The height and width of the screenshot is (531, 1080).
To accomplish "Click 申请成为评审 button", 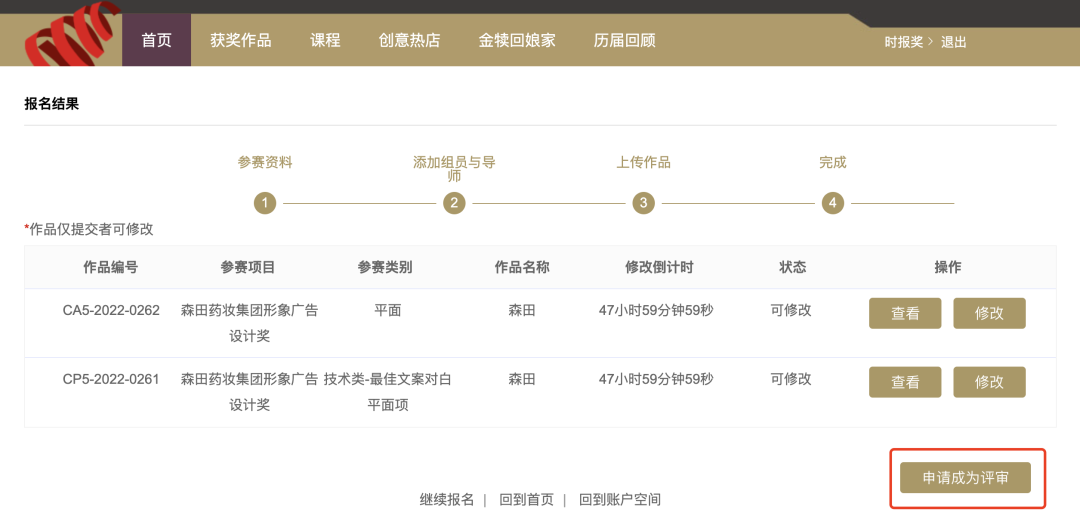I will 965,478.
